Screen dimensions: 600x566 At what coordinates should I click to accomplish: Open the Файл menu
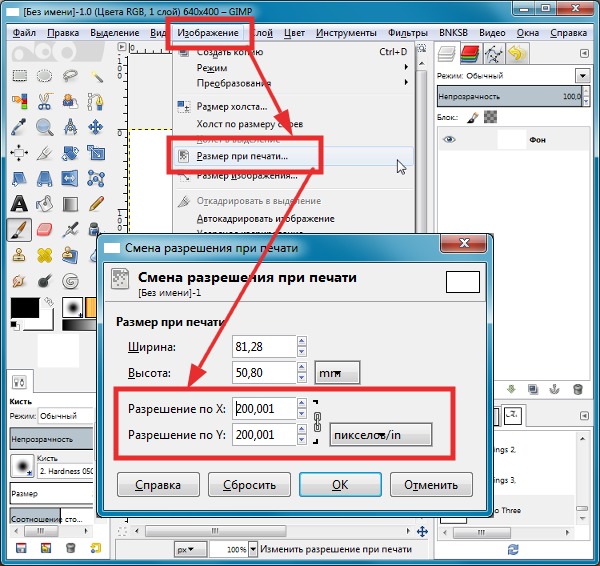click(x=24, y=33)
